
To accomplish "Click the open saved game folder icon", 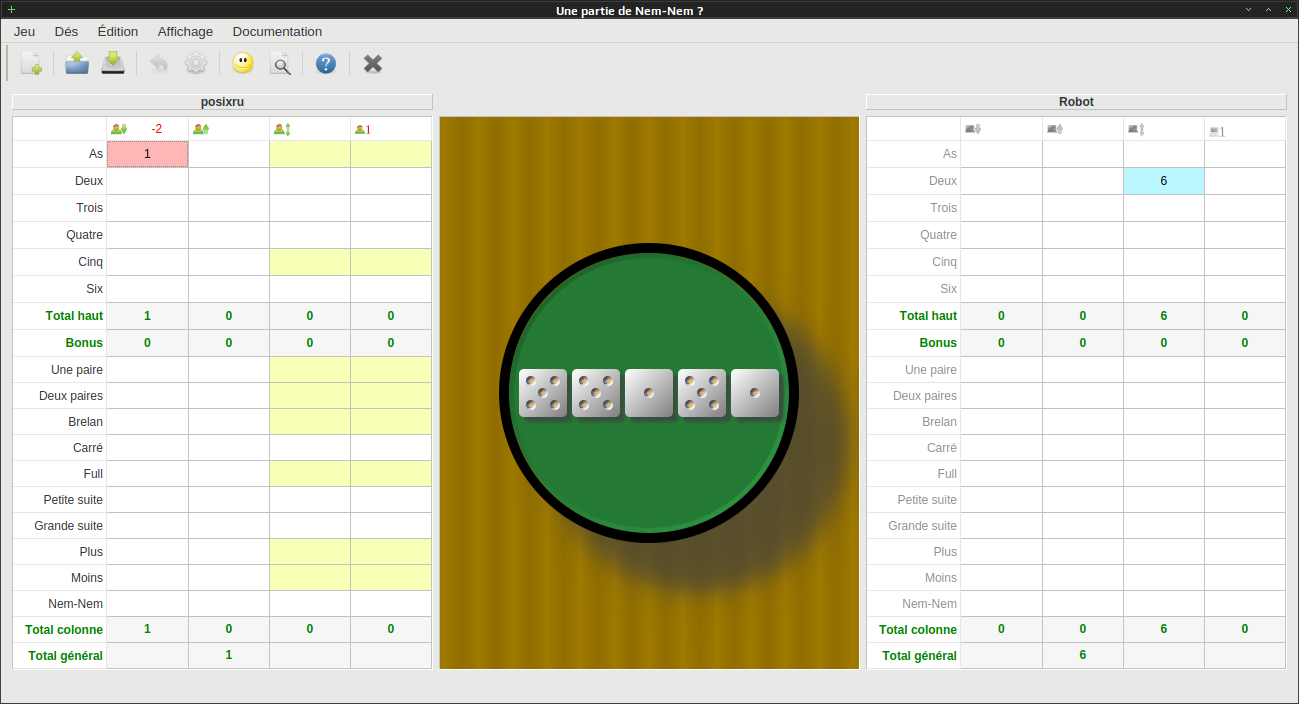I will point(77,64).
